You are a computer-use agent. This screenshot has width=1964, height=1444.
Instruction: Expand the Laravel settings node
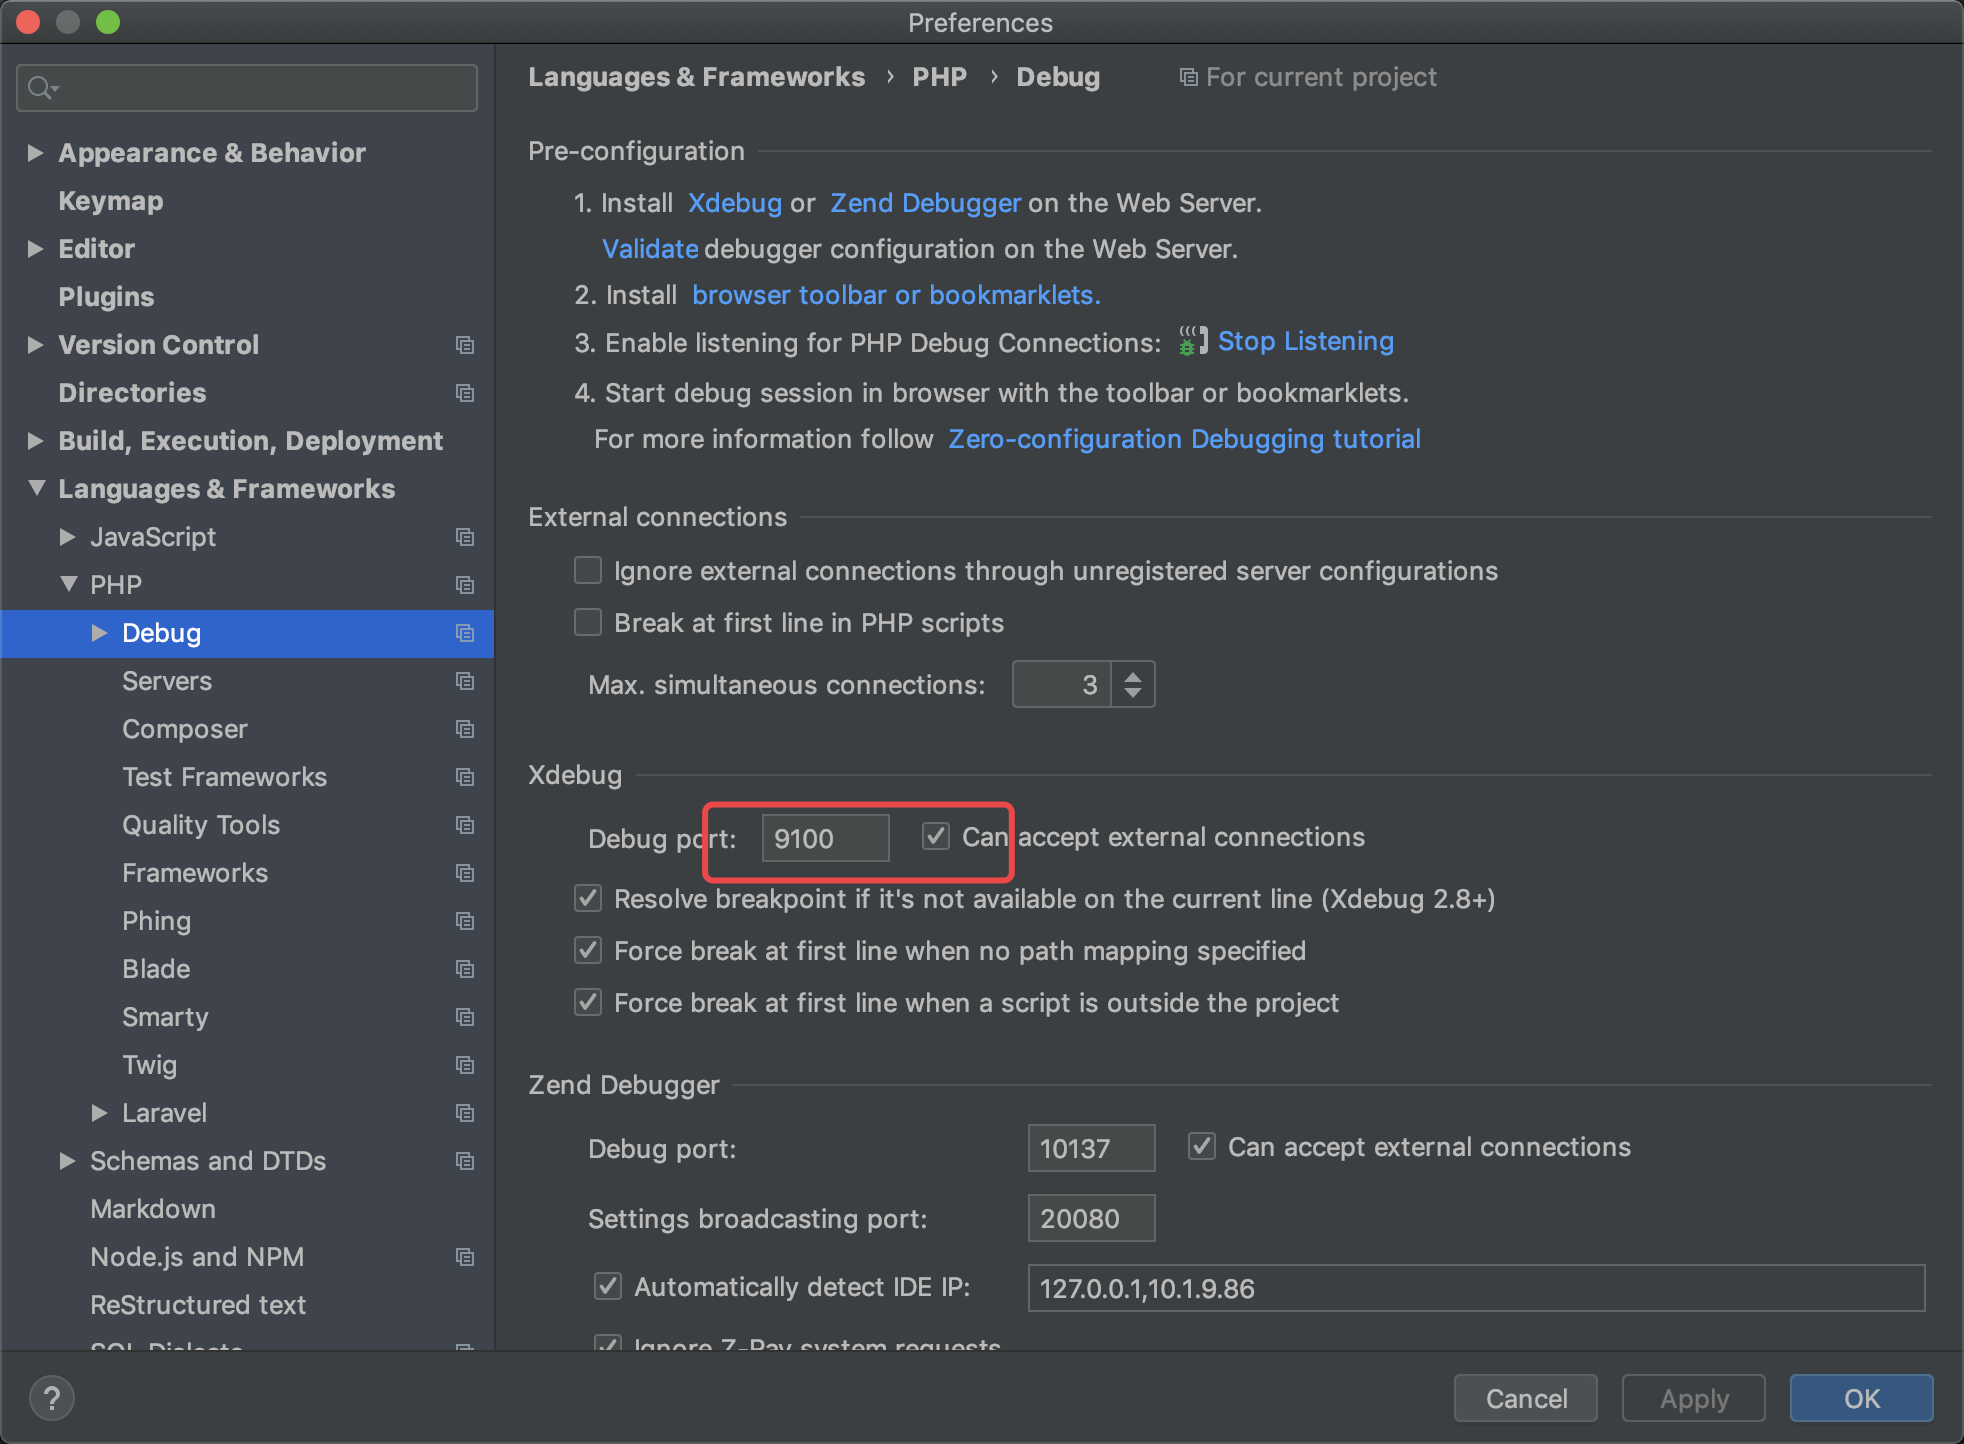coord(99,1113)
